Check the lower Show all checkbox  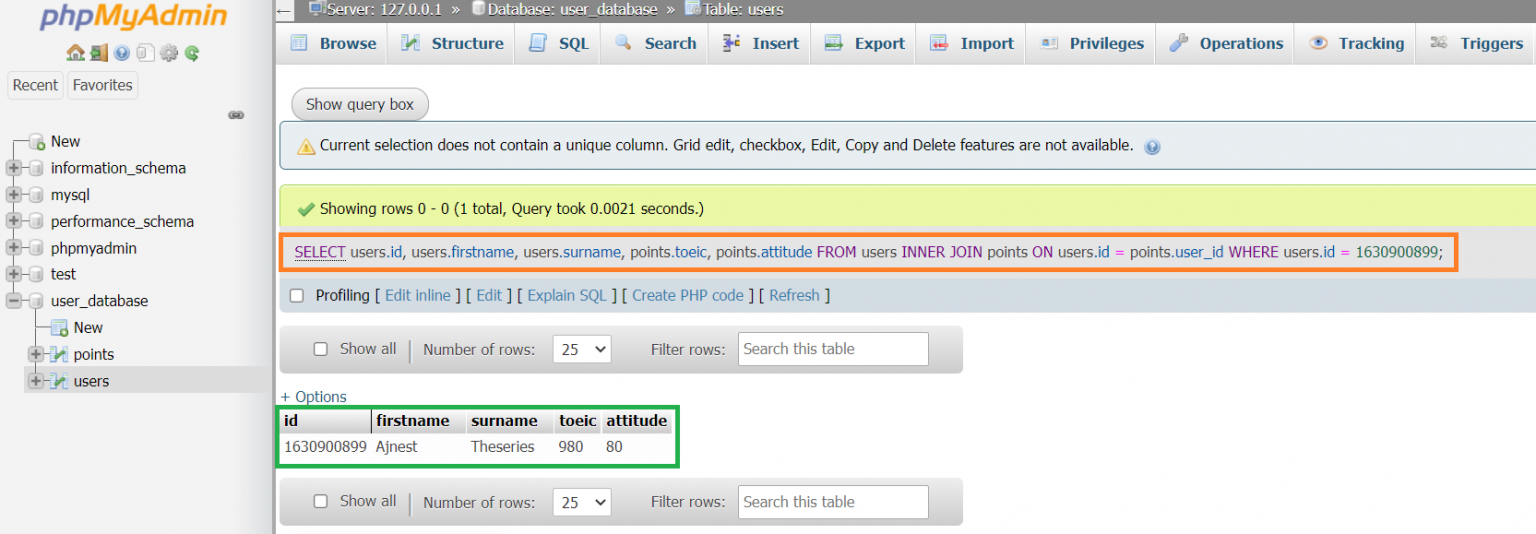321,501
